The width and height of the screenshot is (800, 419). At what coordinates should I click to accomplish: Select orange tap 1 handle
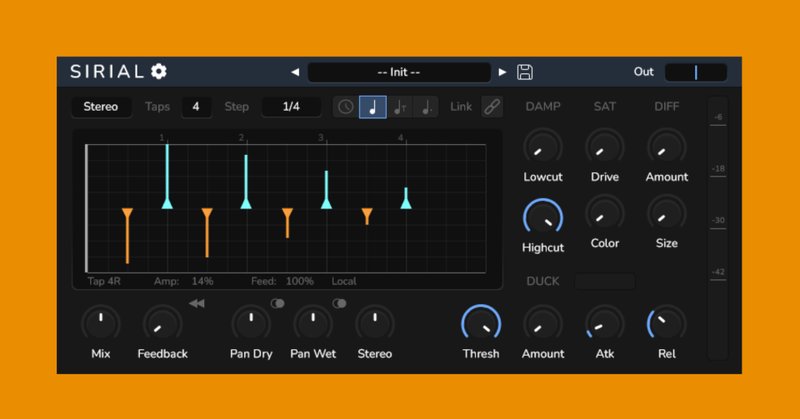tap(128, 213)
